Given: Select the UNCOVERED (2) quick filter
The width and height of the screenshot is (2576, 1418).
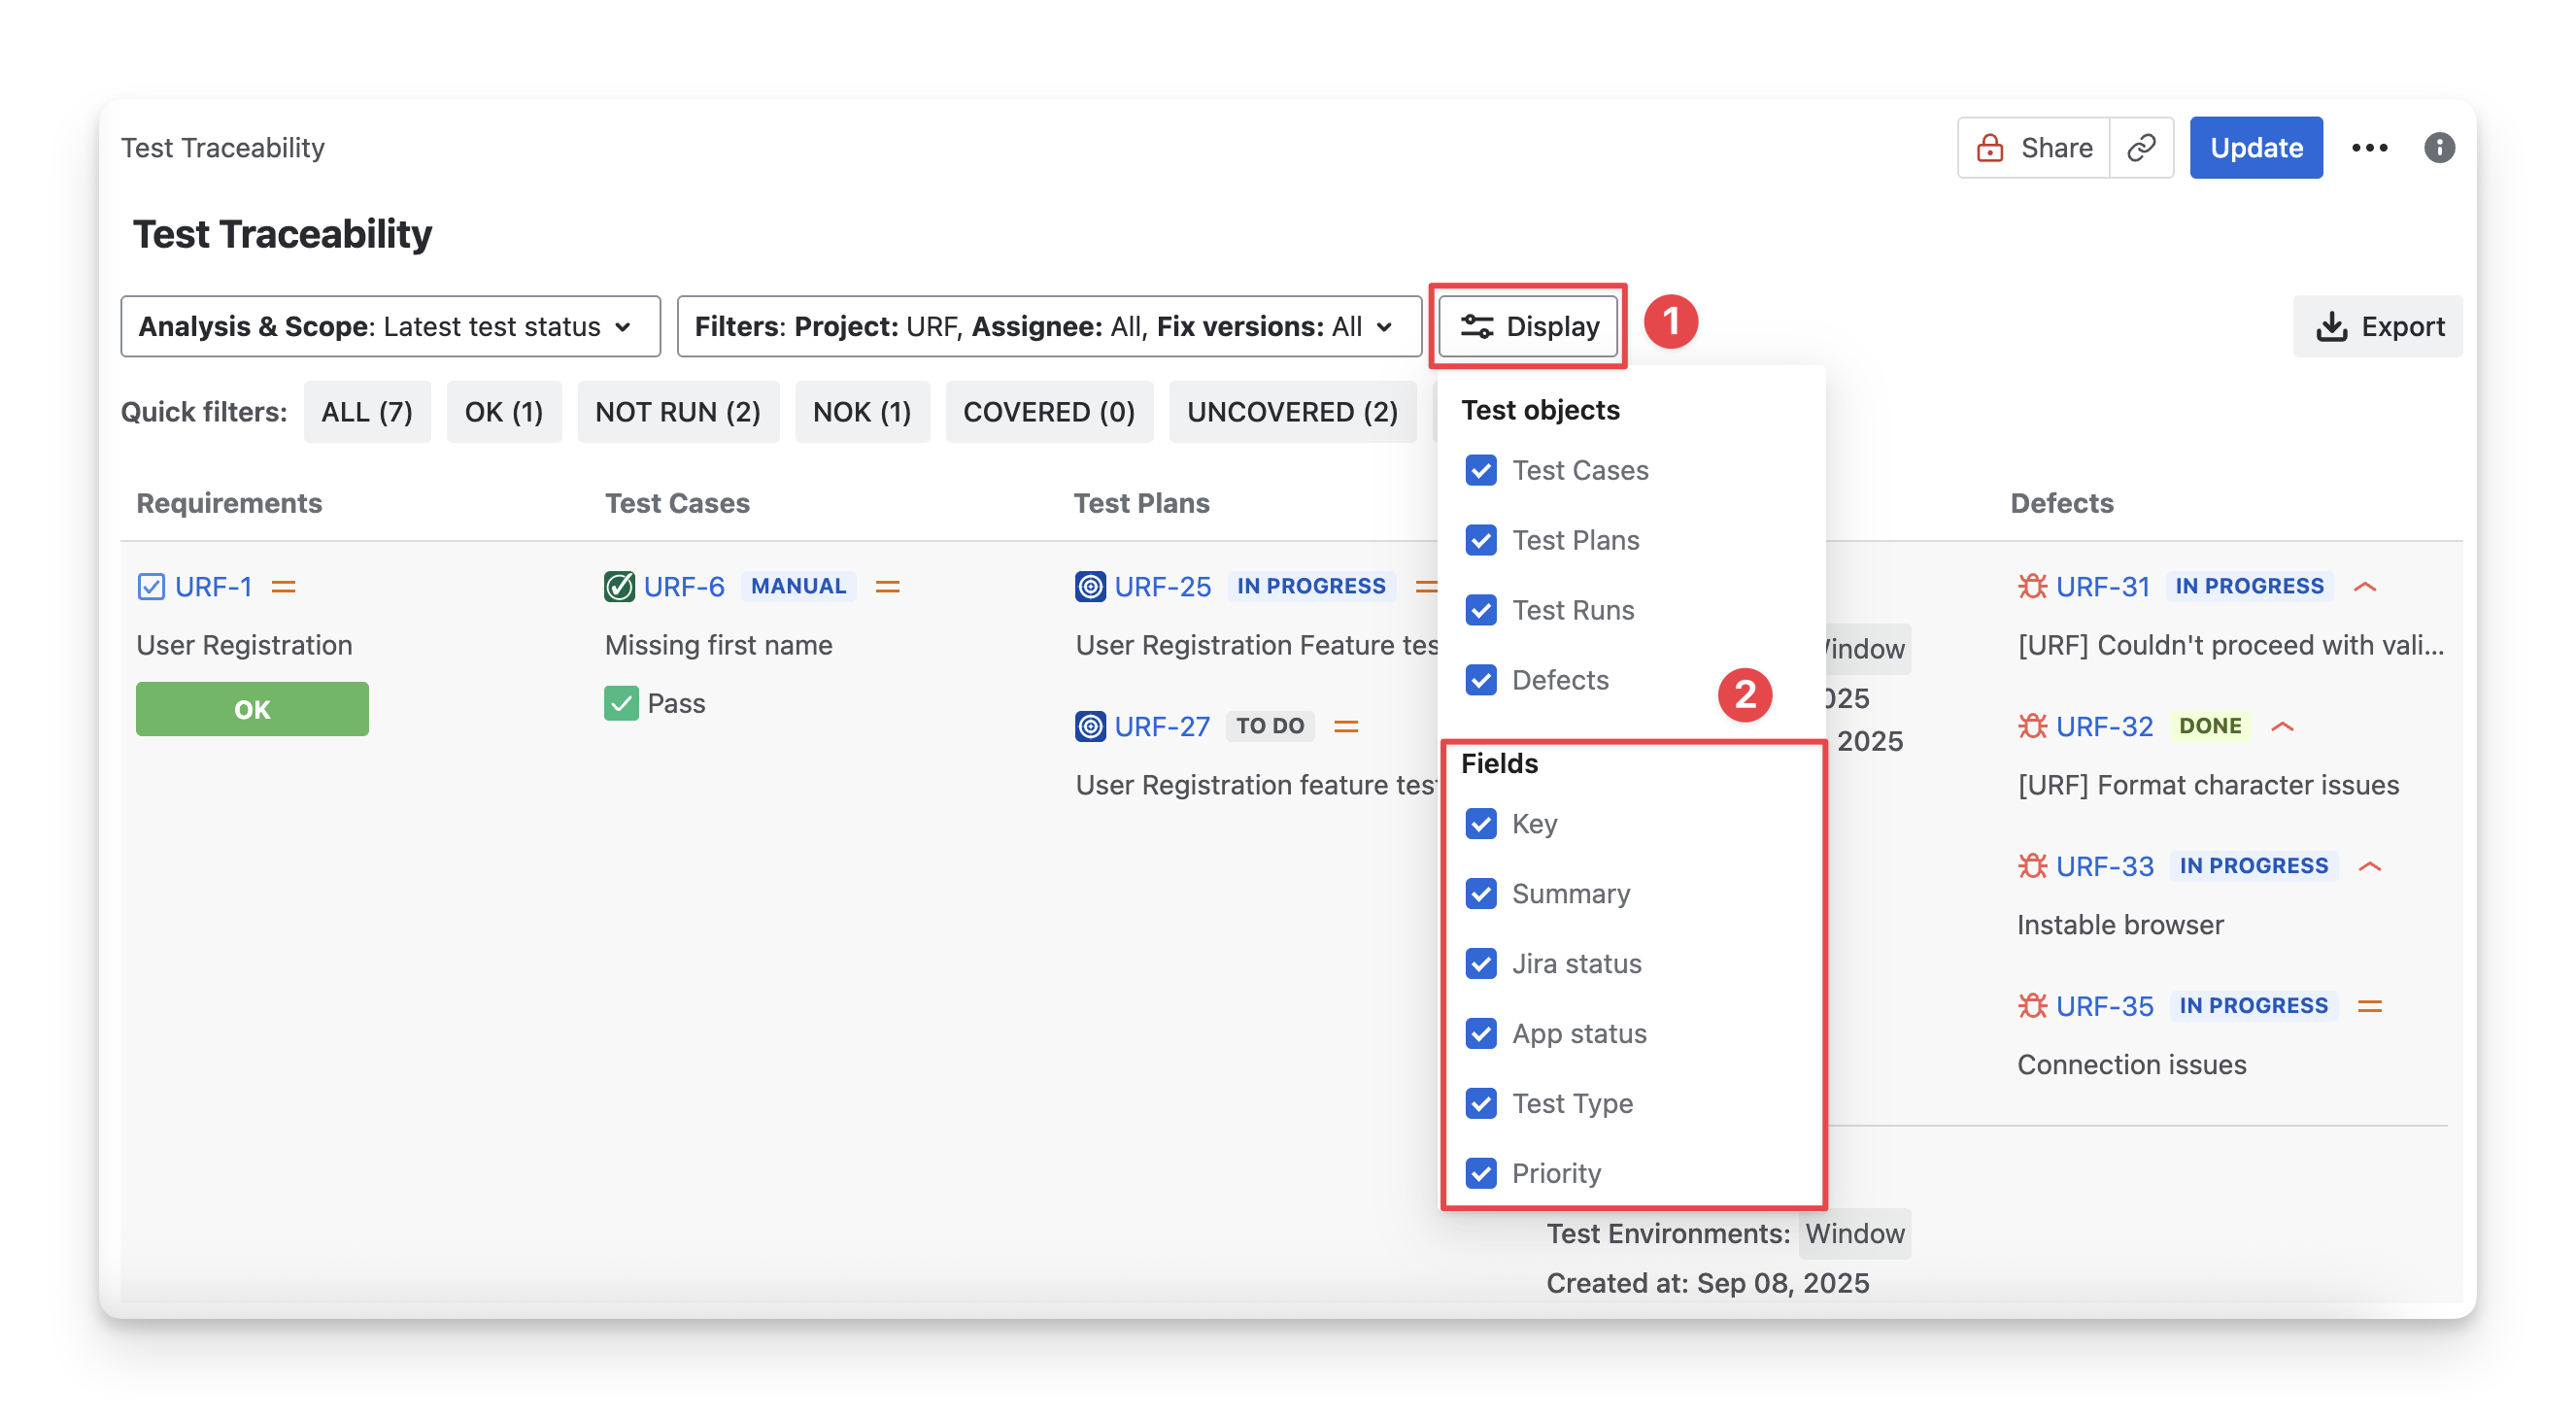Looking at the screenshot, I should [1292, 412].
